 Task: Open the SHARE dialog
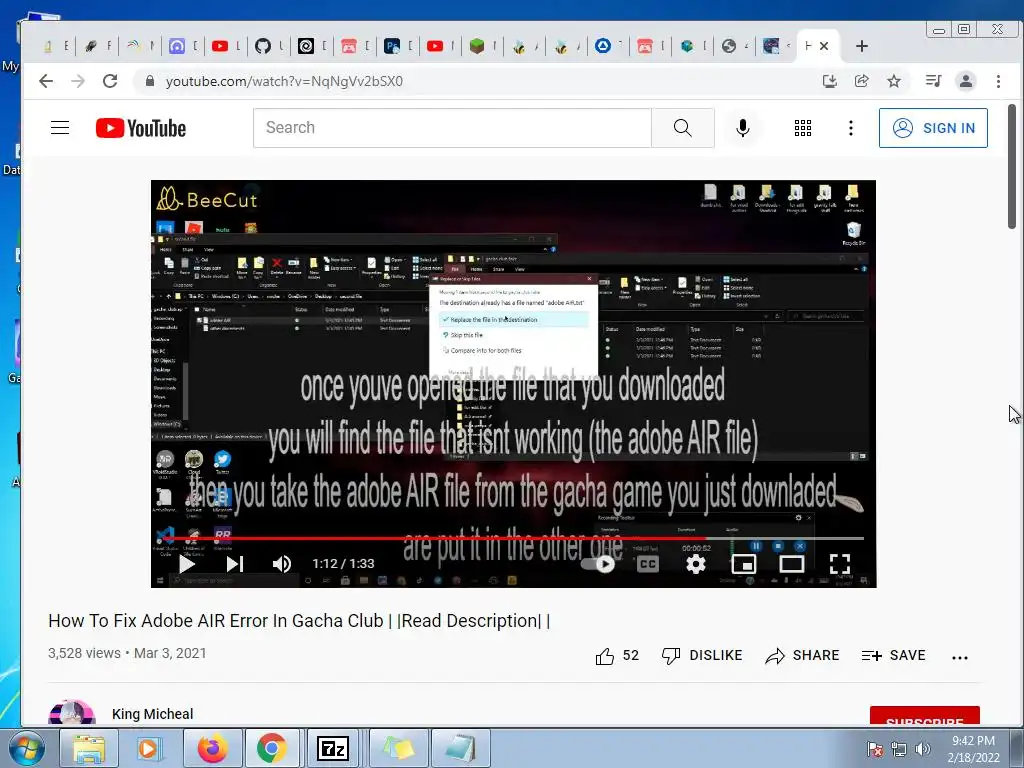click(x=802, y=656)
